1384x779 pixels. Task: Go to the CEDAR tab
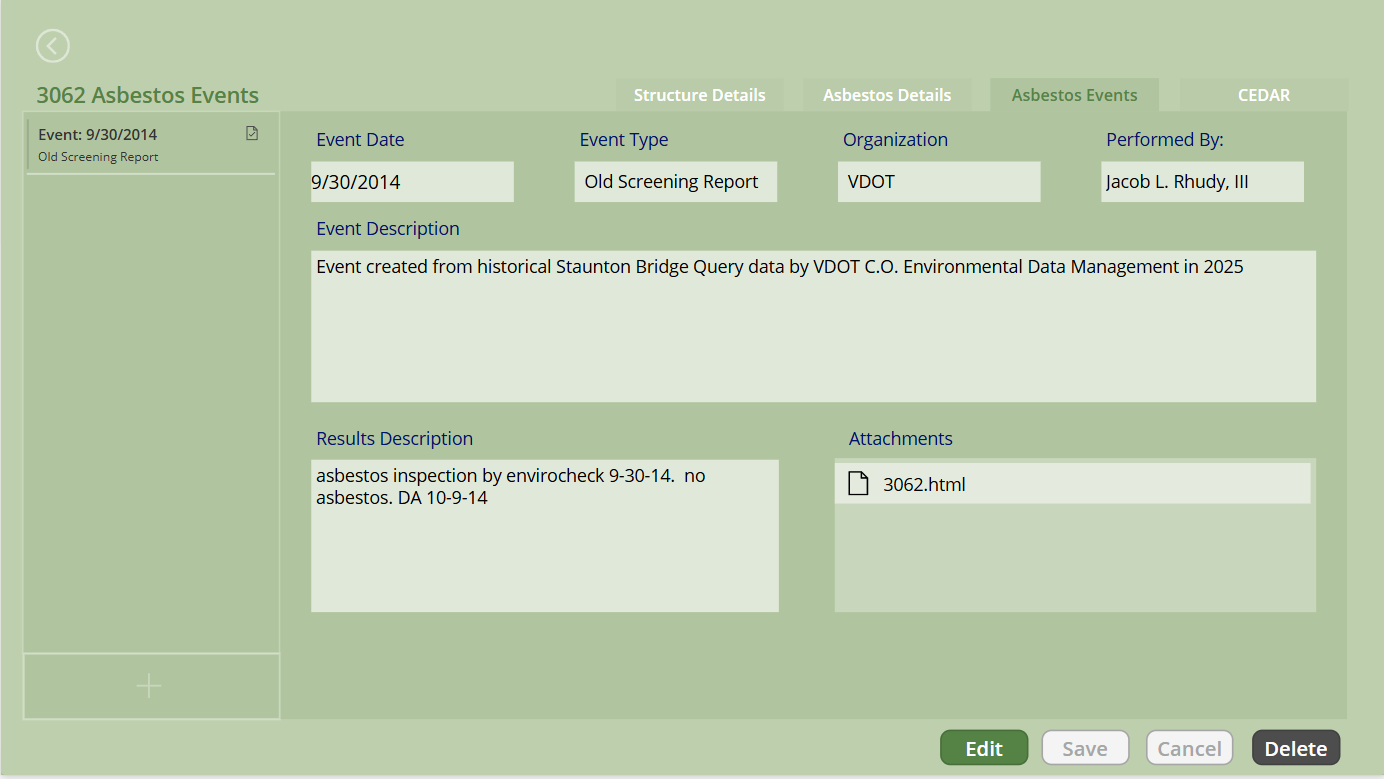tap(1264, 95)
